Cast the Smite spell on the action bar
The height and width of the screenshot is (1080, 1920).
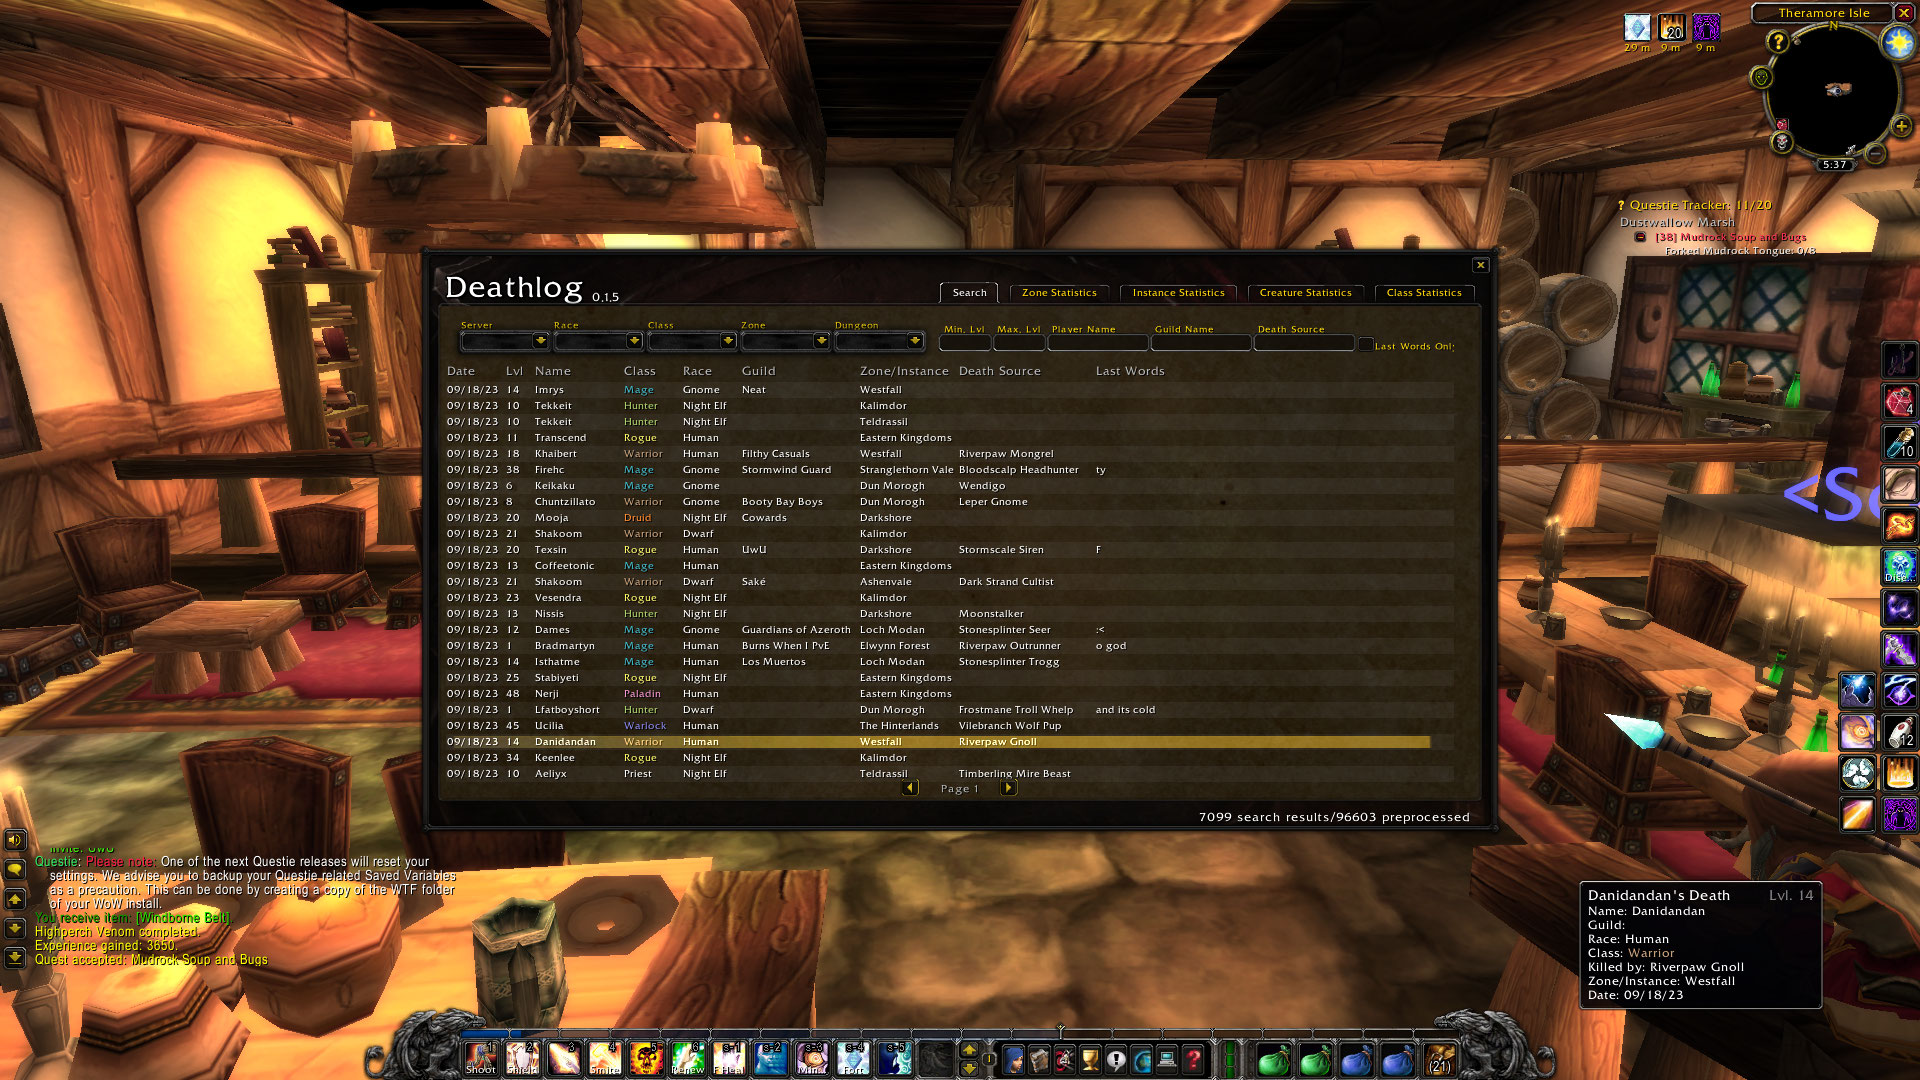tap(605, 1058)
